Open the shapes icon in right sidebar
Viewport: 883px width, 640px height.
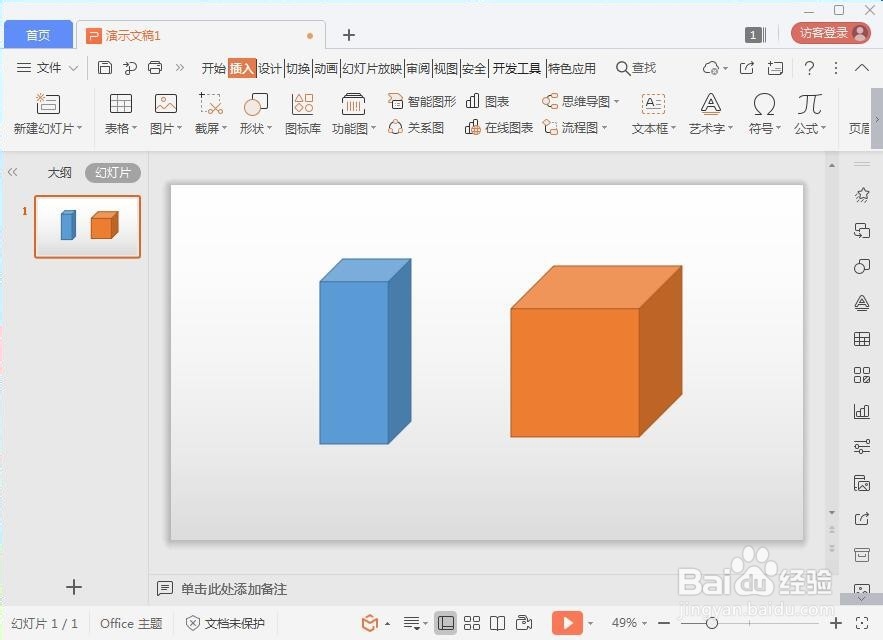862,266
